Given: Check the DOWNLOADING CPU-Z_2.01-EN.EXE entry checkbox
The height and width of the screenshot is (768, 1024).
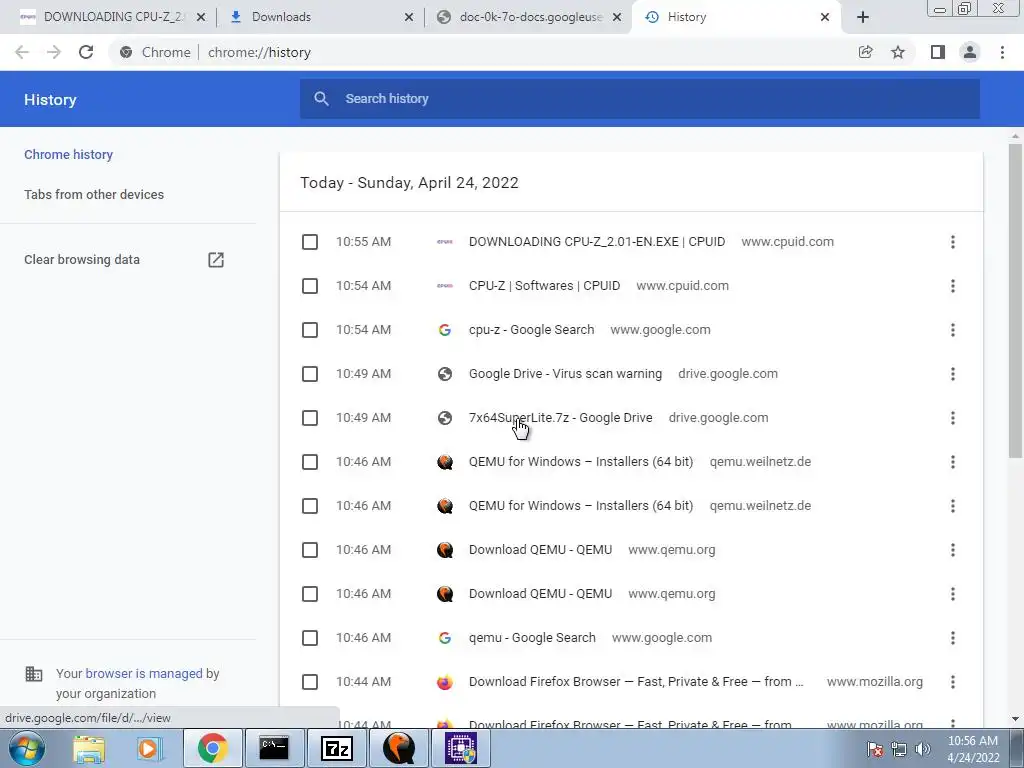Looking at the screenshot, I should pyautogui.click(x=310, y=242).
